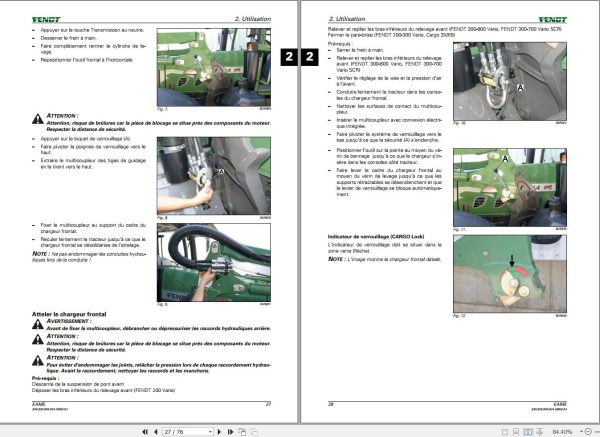The width and height of the screenshot is (600, 437).
Task: Click the zoom out minus button
Action: 589,432
